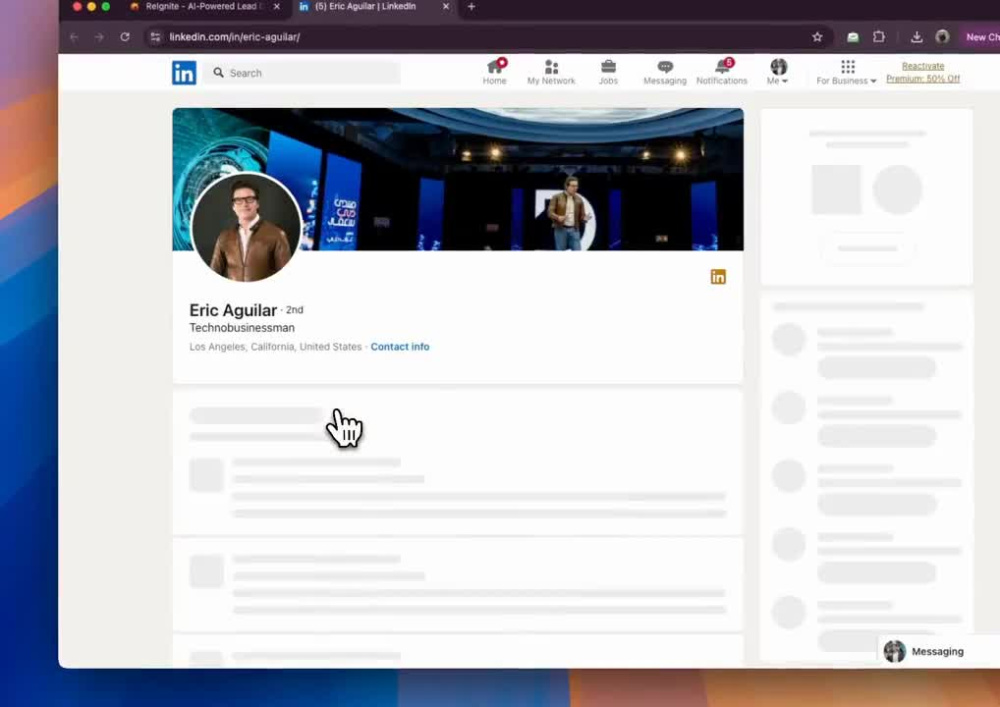
Task: Click Eric Aguilar's profile photo
Action: 246,227
